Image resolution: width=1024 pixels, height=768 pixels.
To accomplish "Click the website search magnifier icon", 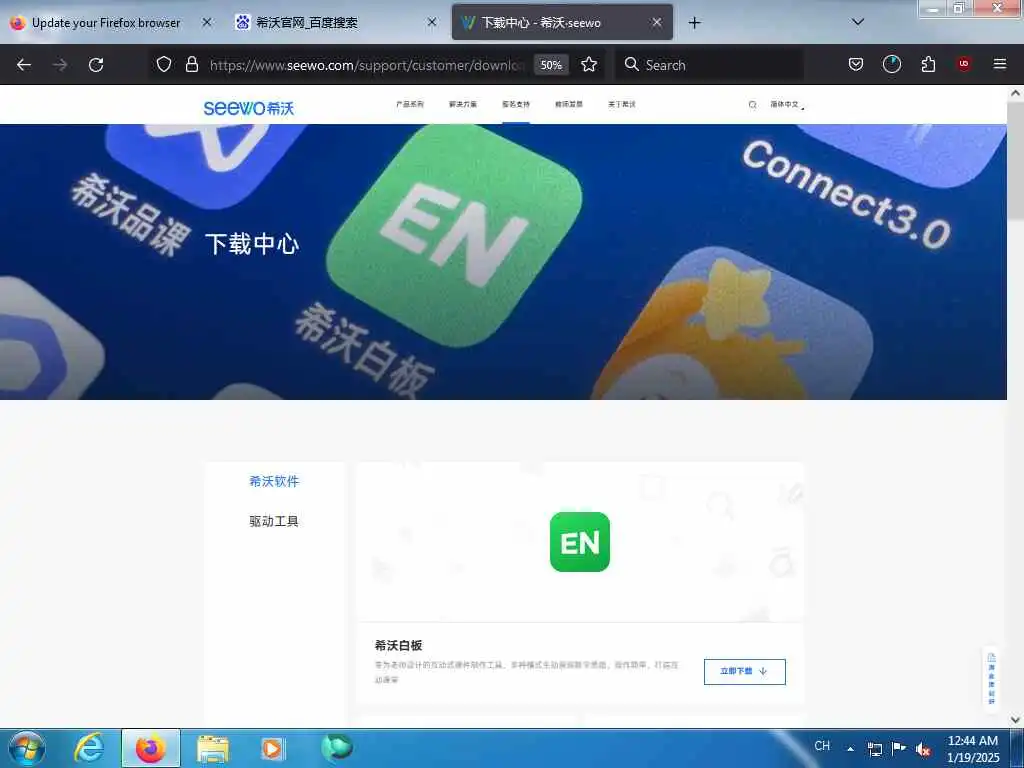I will pos(752,104).
